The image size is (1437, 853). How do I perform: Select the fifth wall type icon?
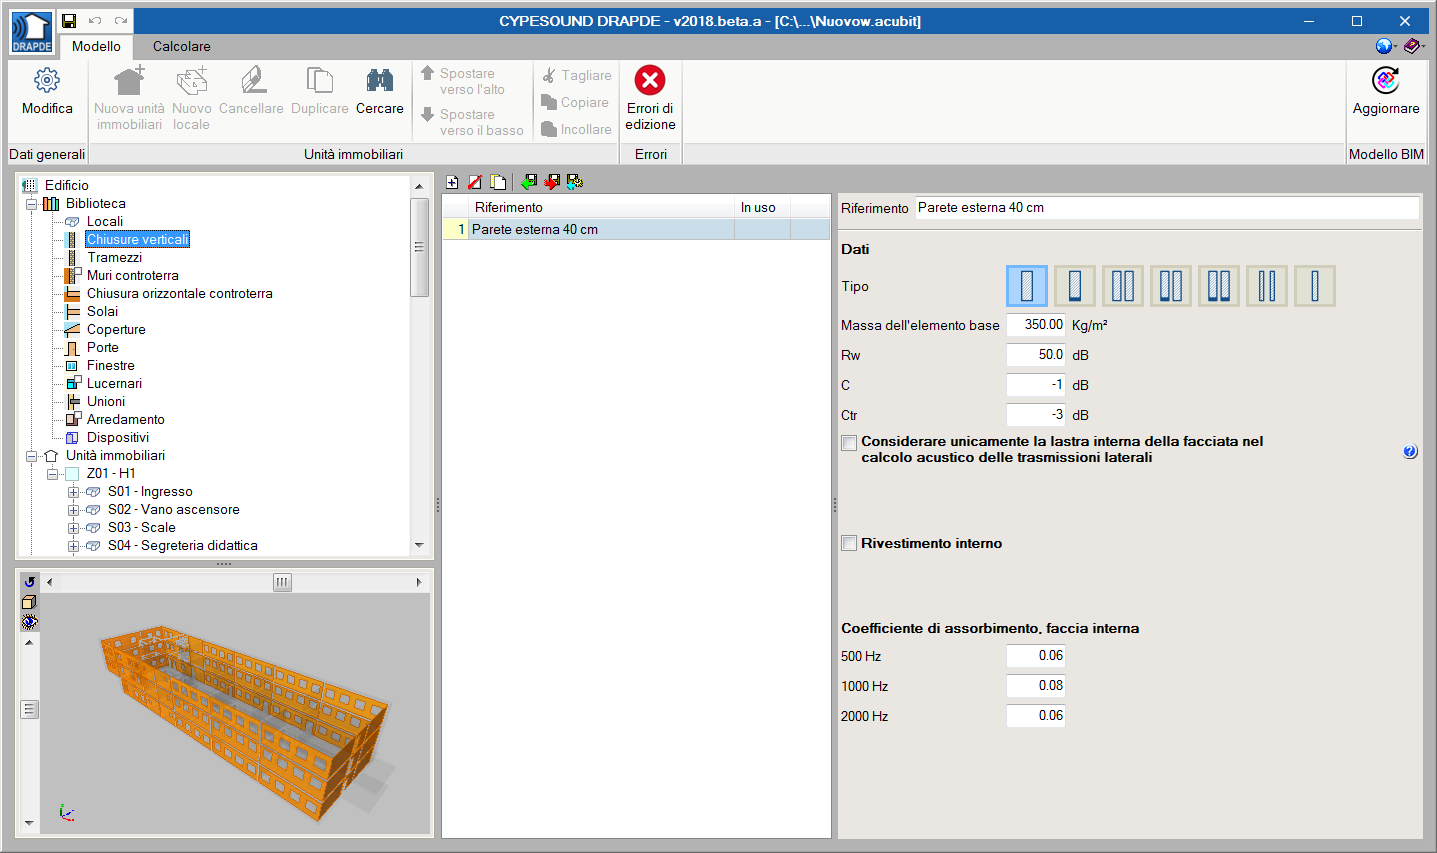pyautogui.click(x=1219, y=286)
